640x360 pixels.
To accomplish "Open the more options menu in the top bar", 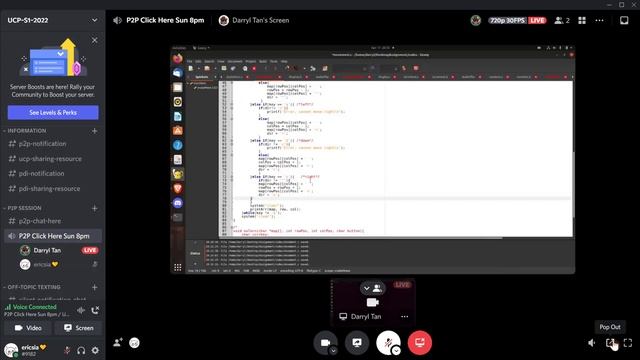I will pyautogui.click(x=599, y=20).
